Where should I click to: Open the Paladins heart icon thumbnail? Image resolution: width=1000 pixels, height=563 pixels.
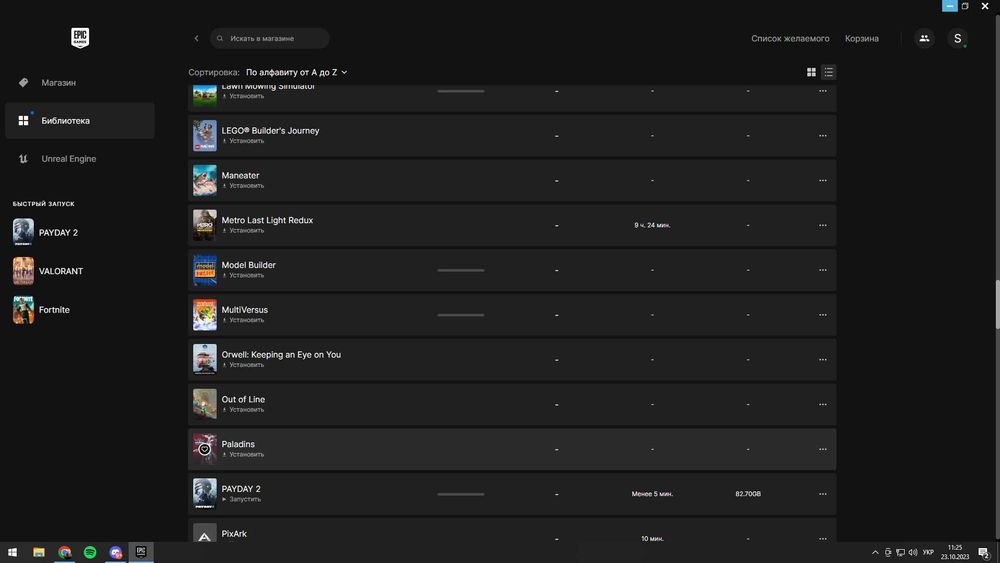205,449
